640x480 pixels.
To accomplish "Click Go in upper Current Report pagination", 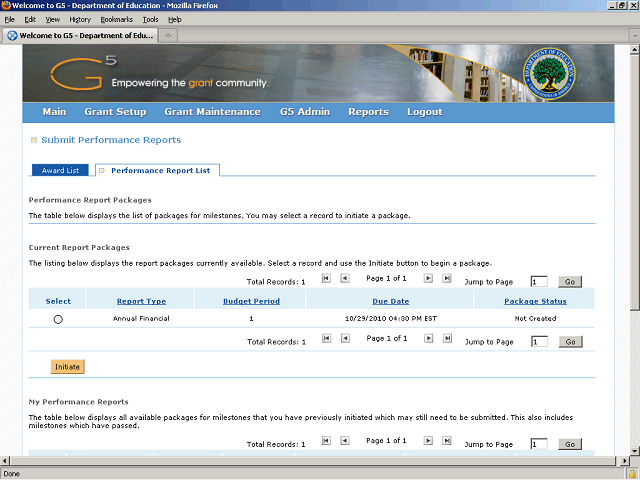I will [570, 282].
